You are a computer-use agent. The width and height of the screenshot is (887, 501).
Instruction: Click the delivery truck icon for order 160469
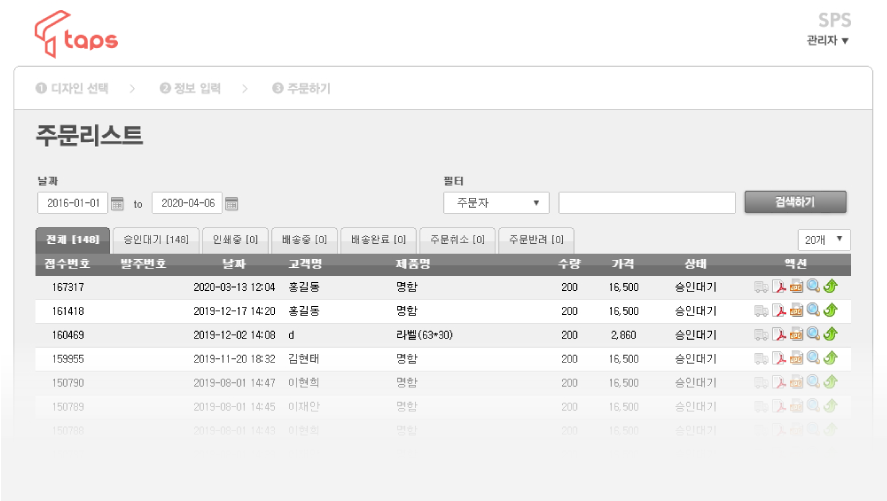761,335
